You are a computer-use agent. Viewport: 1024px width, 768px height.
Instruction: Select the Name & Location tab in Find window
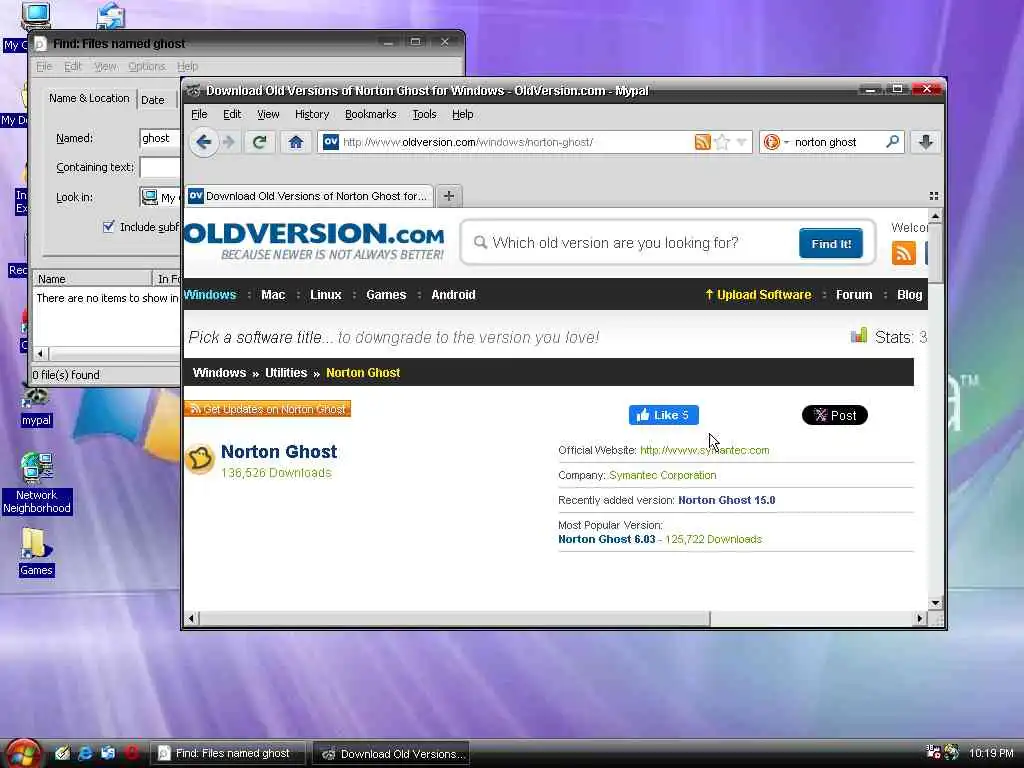coord(89,98)
